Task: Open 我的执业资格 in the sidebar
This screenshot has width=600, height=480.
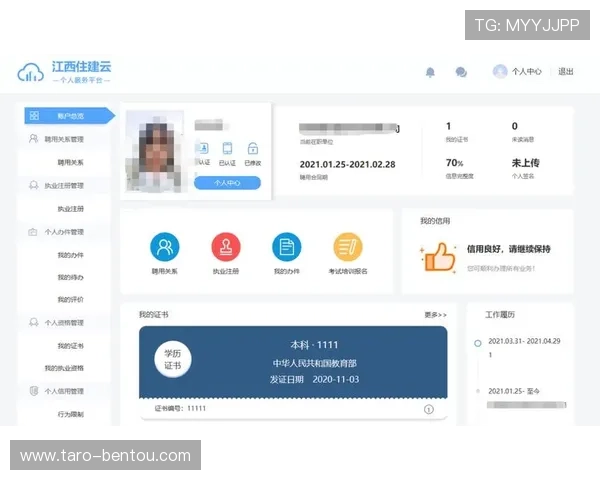Action: (64, 368)
